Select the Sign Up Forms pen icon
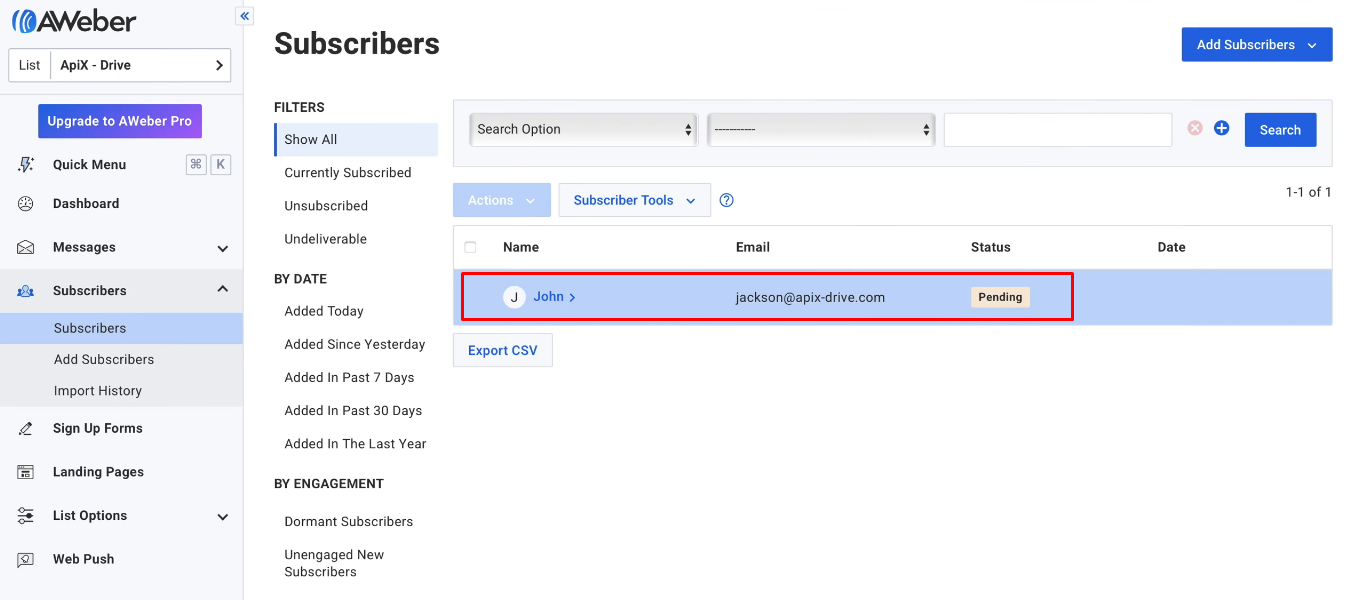Image resolution: width=1360 pixels, height=600 pixels. 28,428
